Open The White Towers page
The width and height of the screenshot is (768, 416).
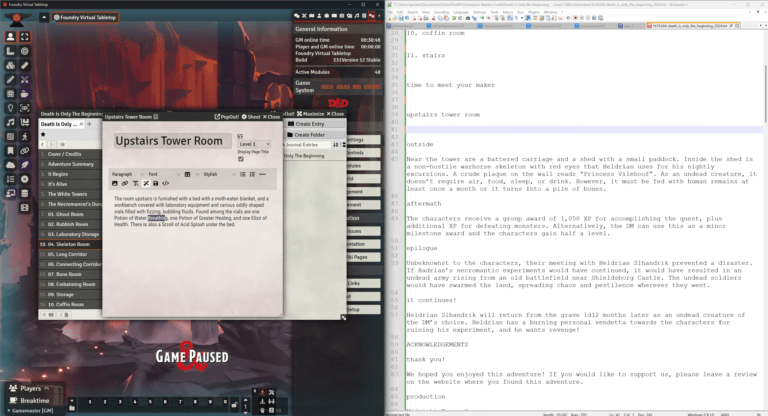click(x=70, y=194)
